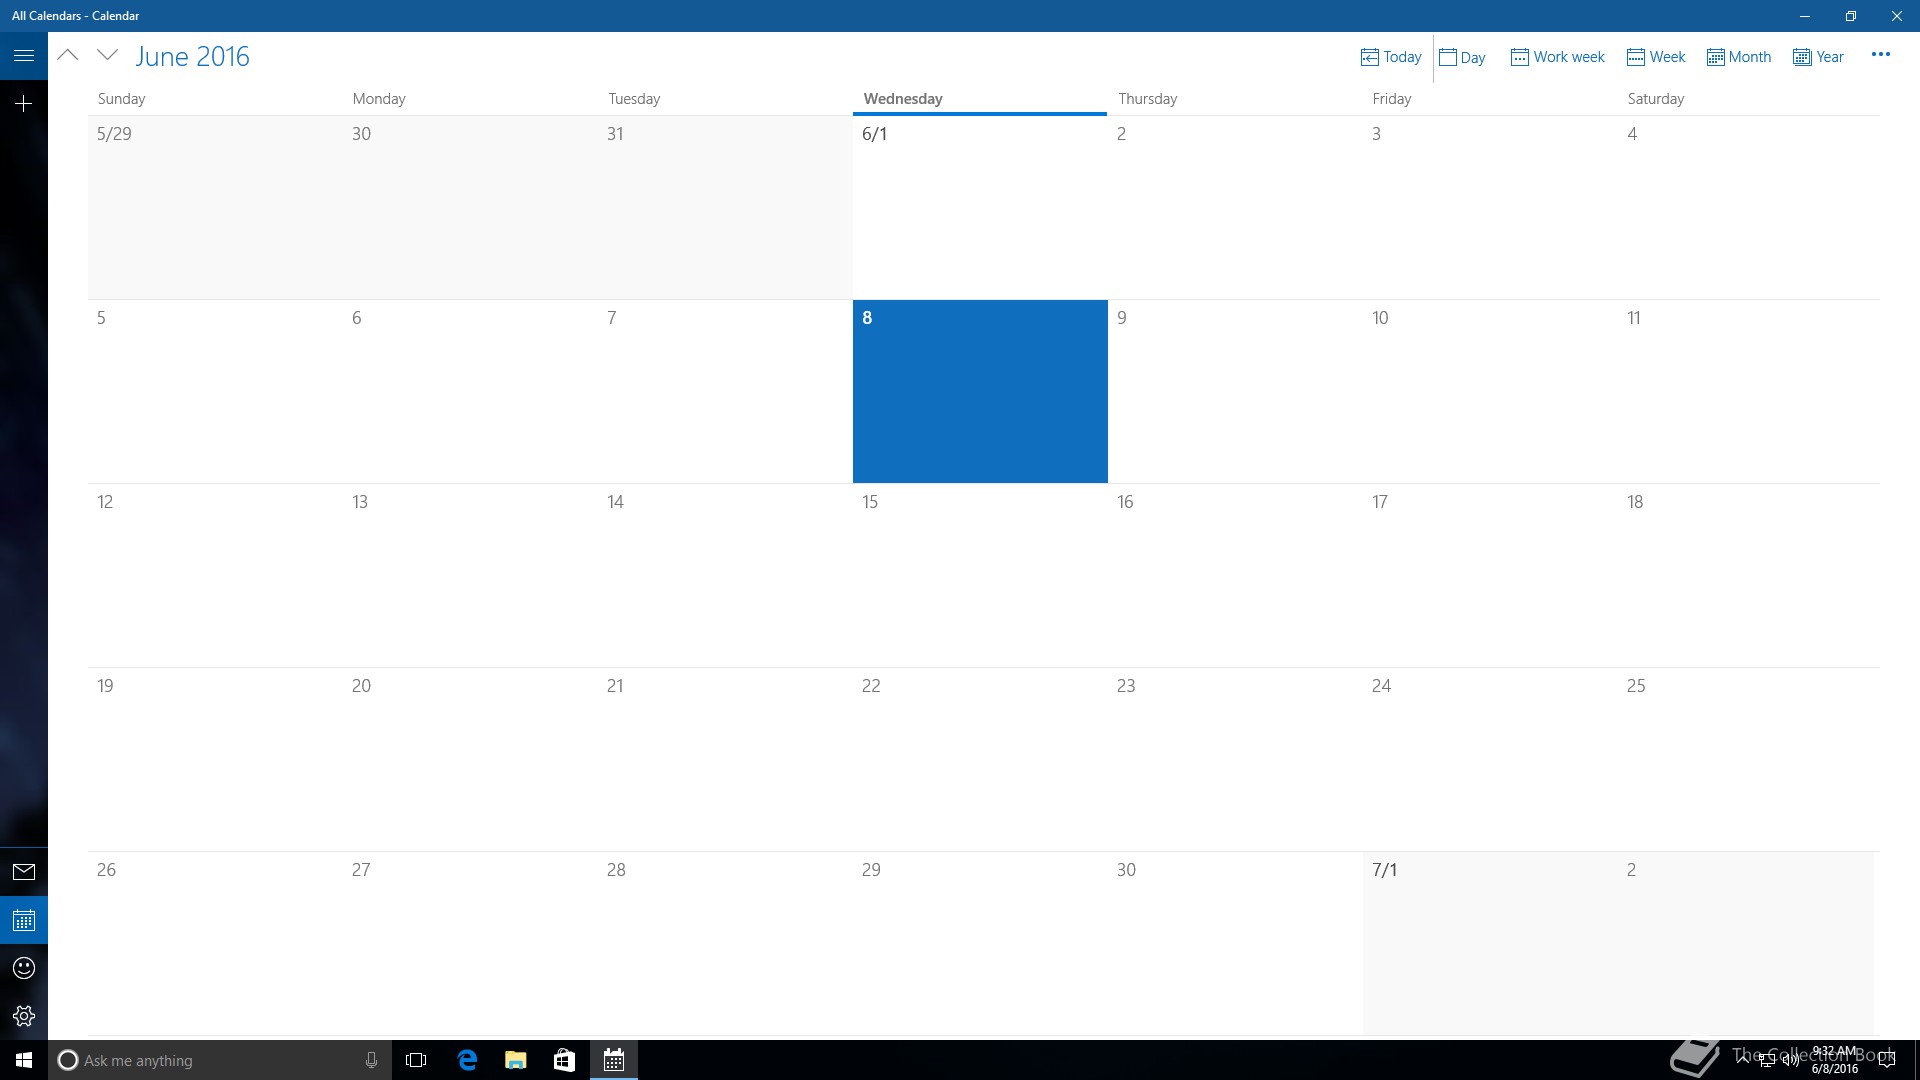Switch to Work week view
The image size is (1920, 1080).
1557,57
